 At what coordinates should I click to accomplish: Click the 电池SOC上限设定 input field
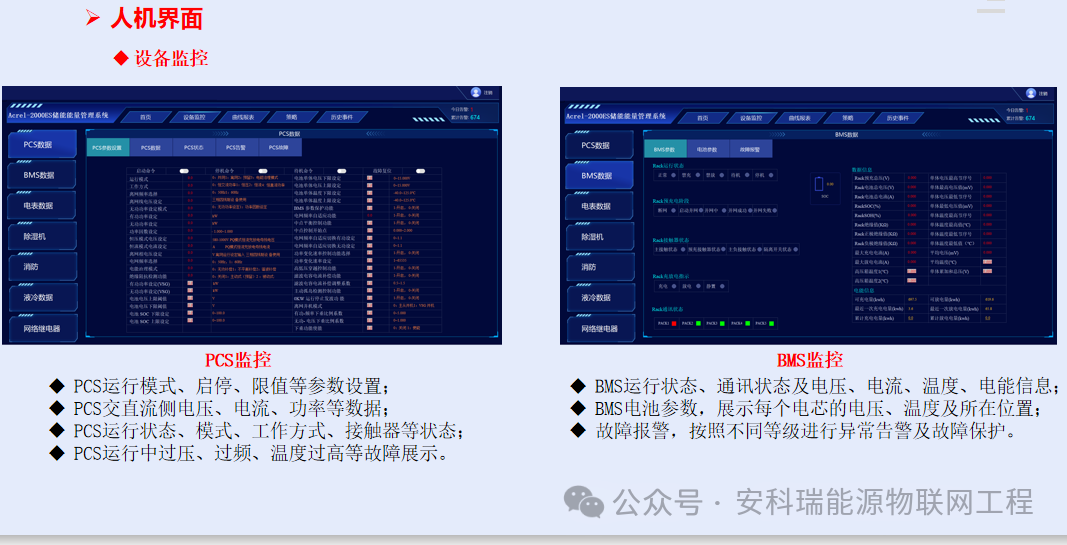190,320
